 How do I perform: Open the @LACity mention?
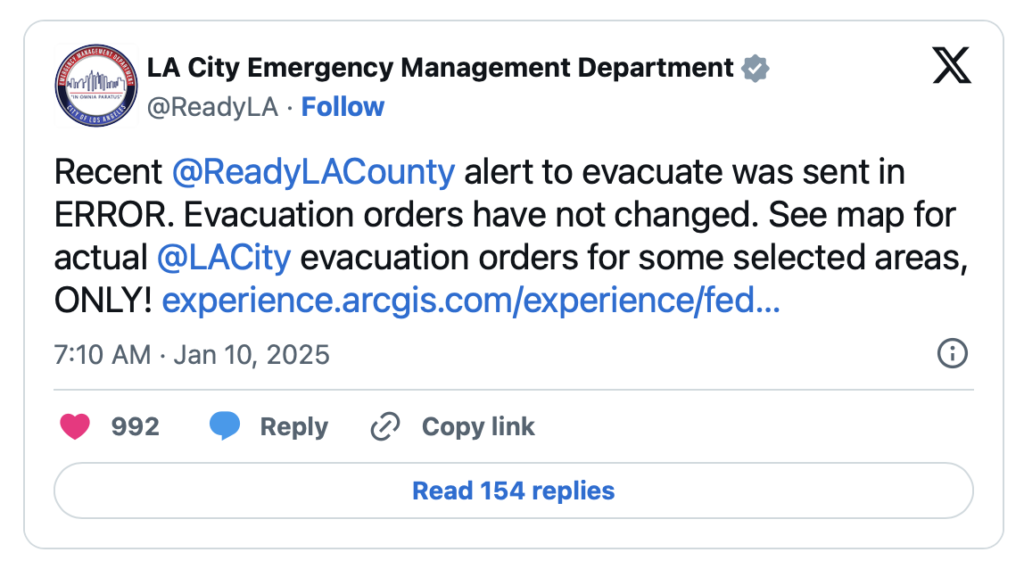tap(224, 257)
